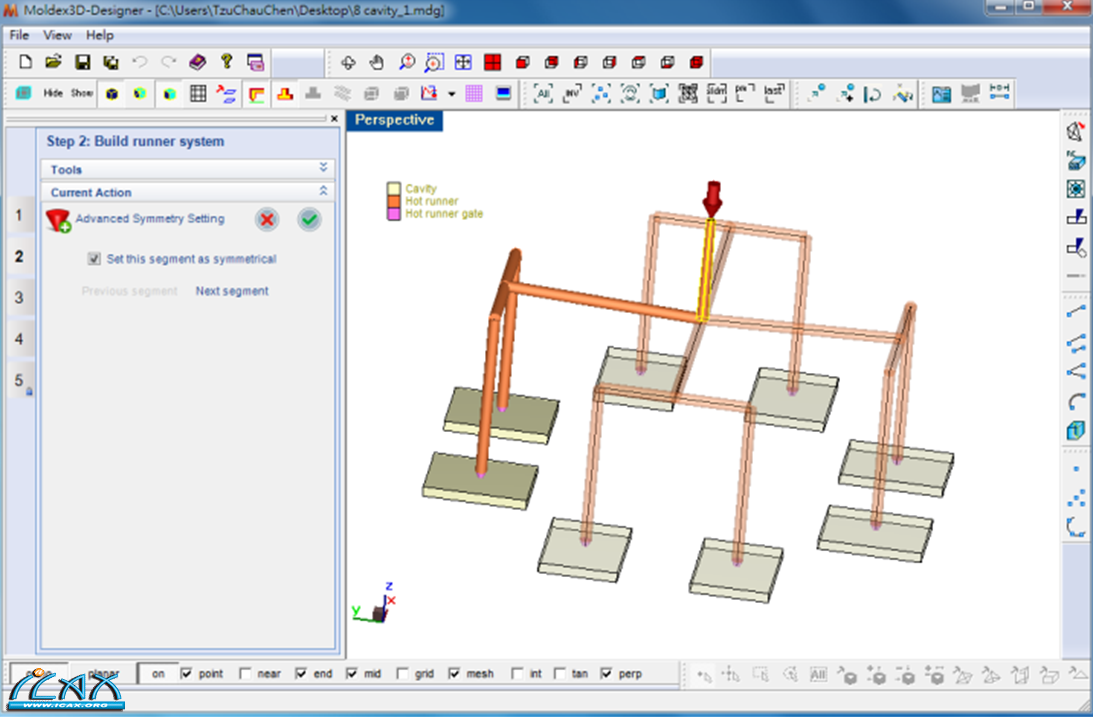This screenshot has width=1093, height=717.
Task: Confirm symmetry setting with green checkmark
Action: [310, 220]
